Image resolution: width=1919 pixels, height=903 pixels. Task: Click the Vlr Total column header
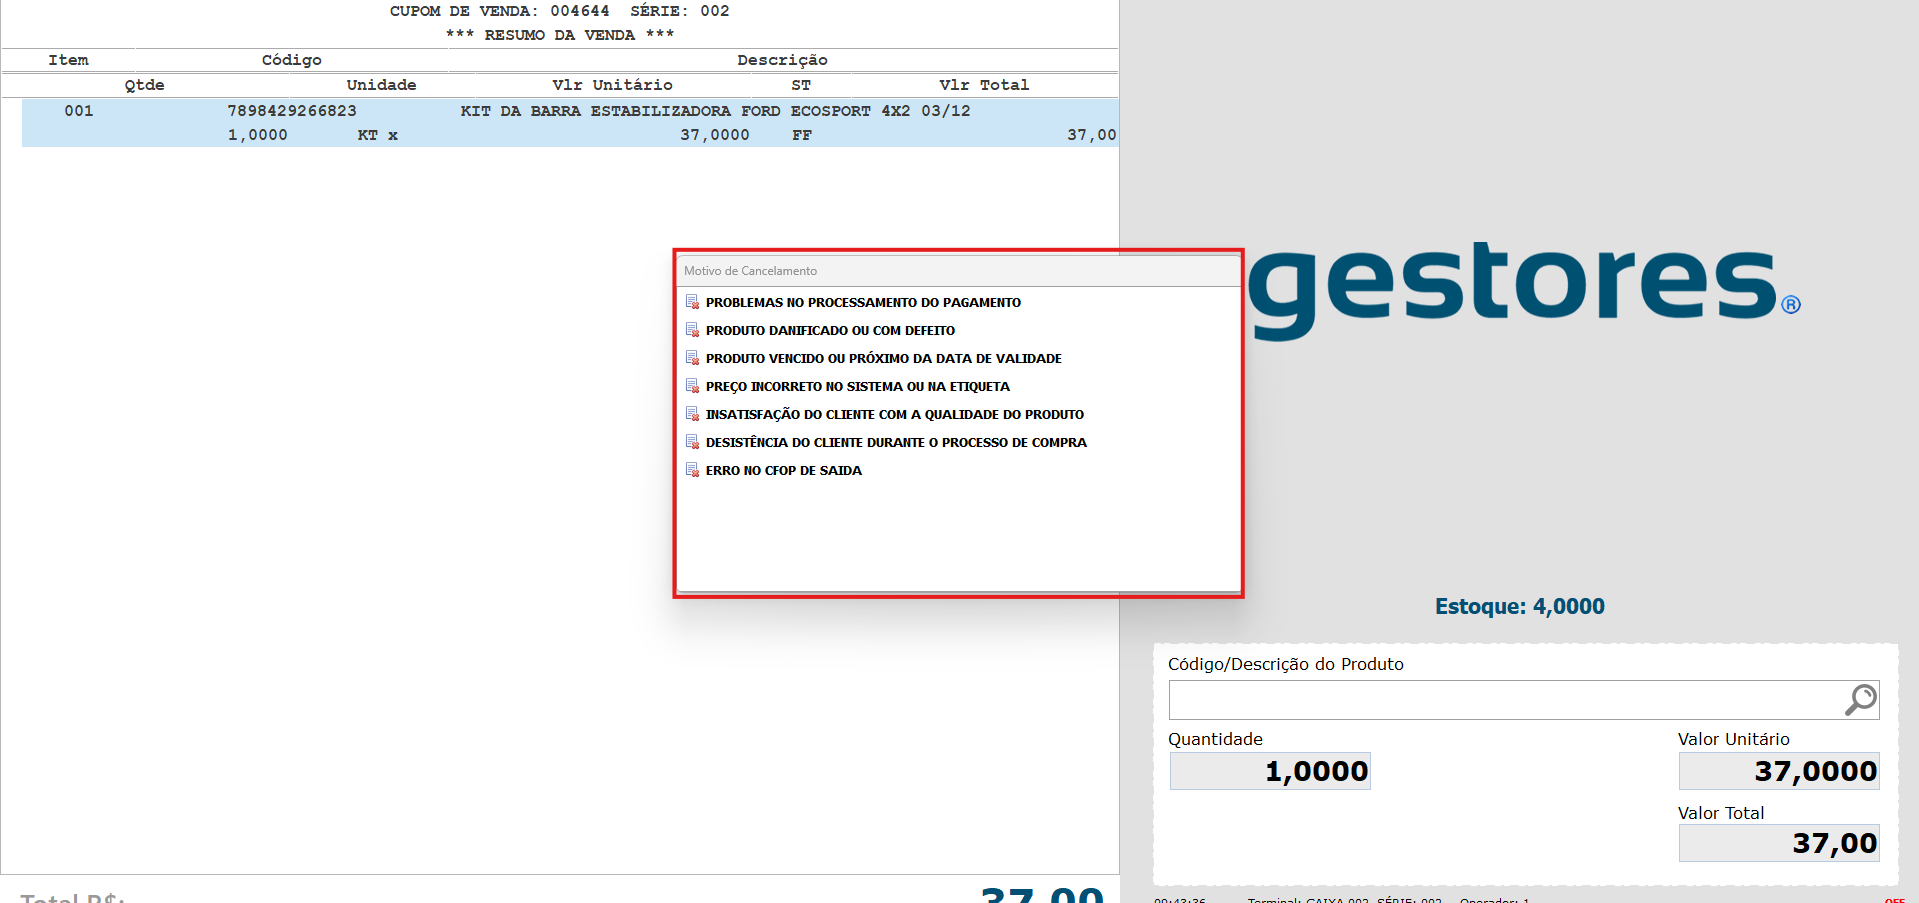tap(983, 85)
